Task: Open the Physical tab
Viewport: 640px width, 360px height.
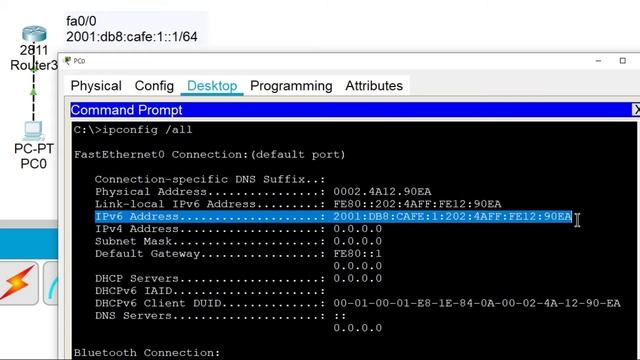Action: coord(96,86)
